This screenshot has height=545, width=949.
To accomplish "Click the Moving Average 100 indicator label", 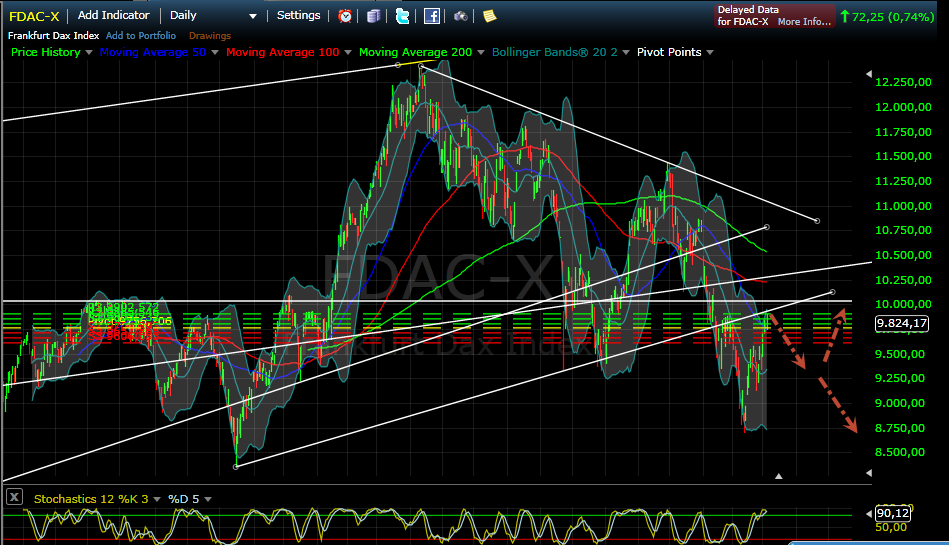I will (x=283, y=52).
